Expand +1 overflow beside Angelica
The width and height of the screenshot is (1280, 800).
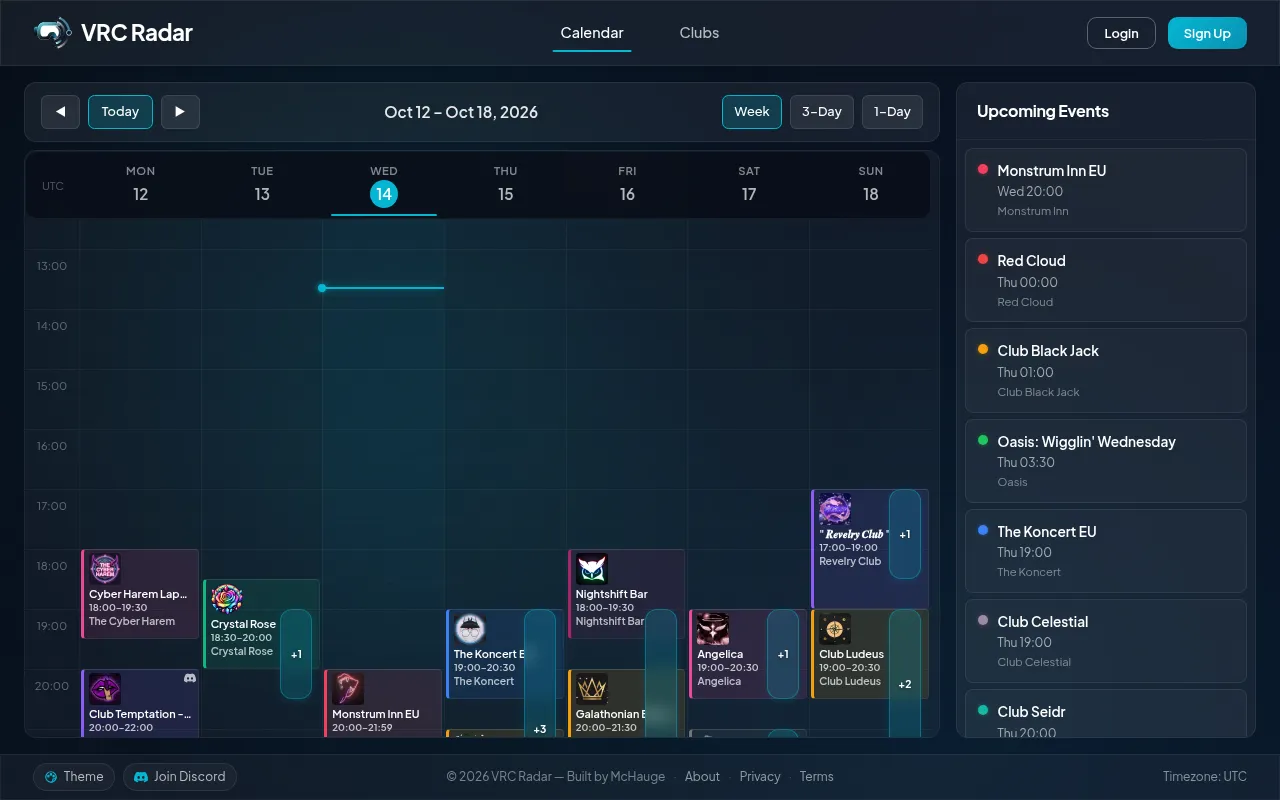[783, 654]
